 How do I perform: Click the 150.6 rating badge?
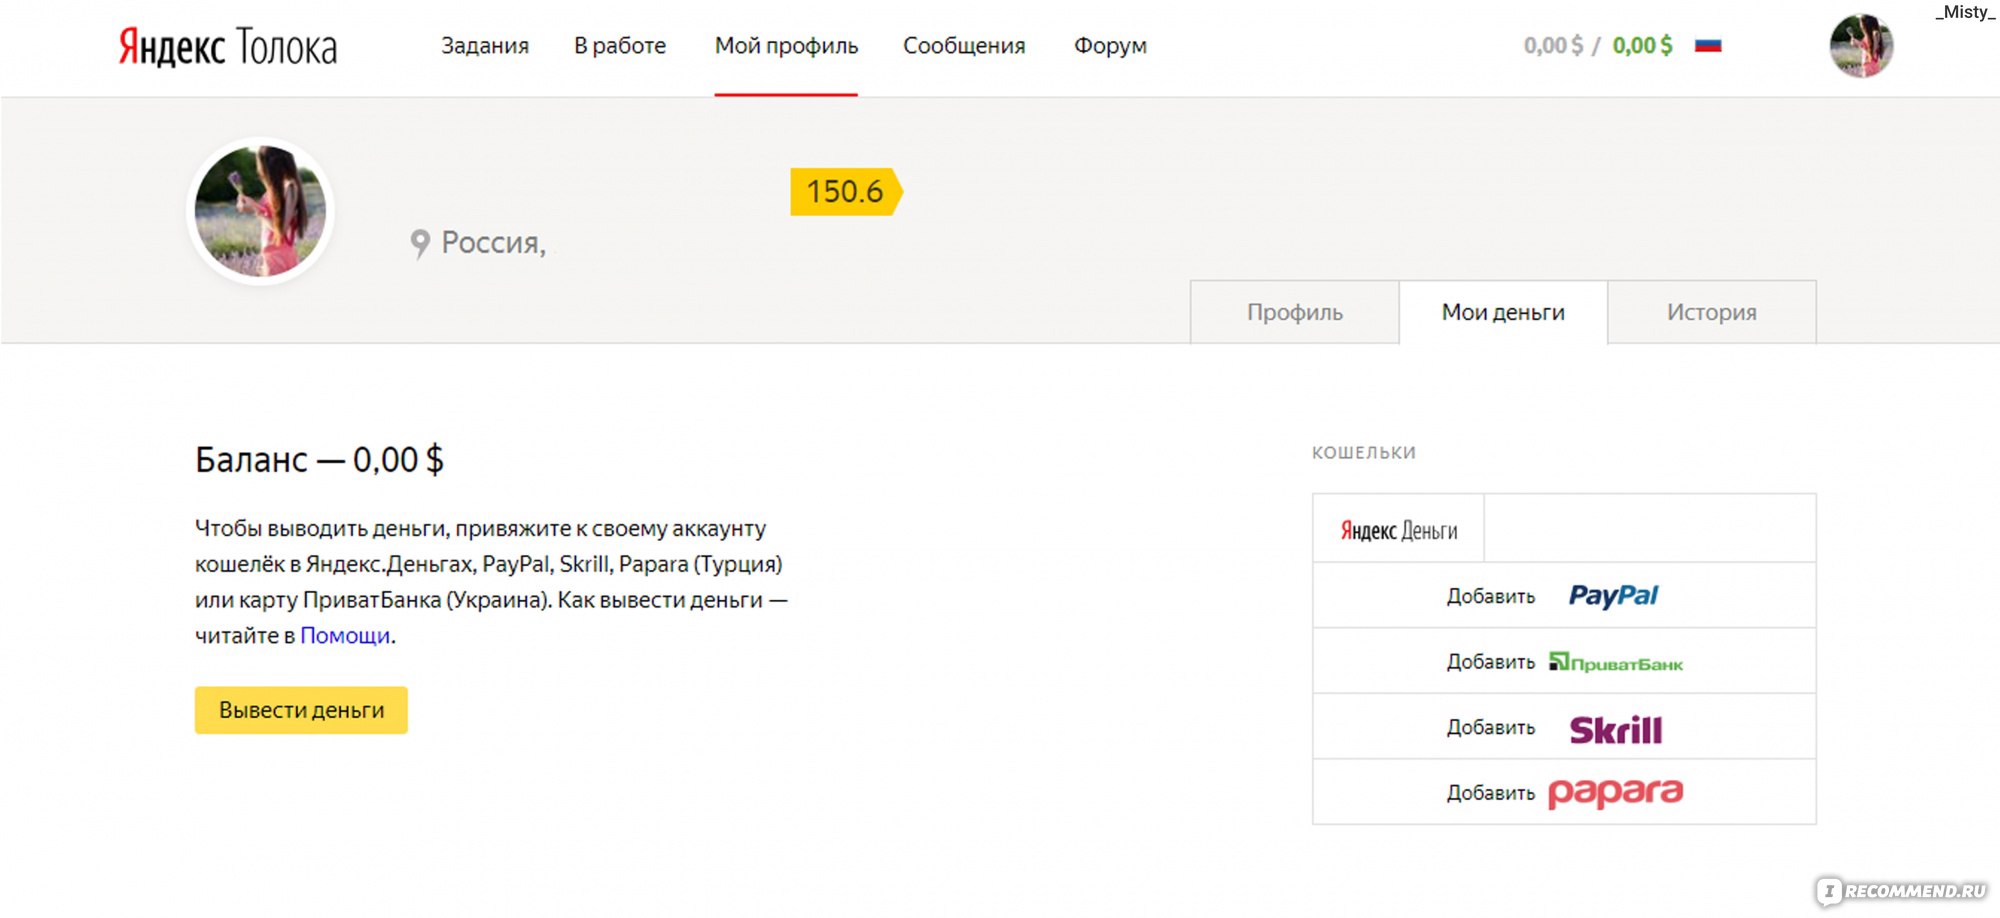point(846,191)
